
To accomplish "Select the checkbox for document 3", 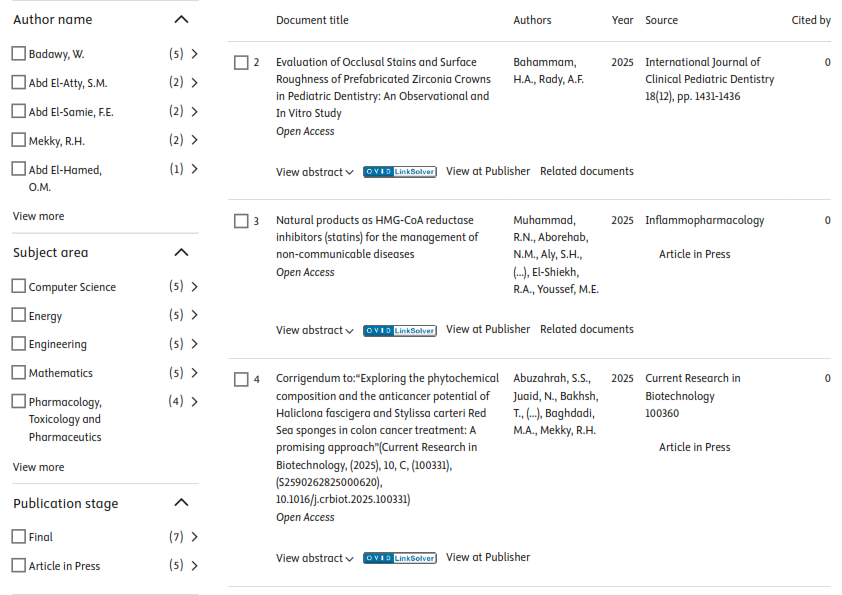I will point(241,221).
